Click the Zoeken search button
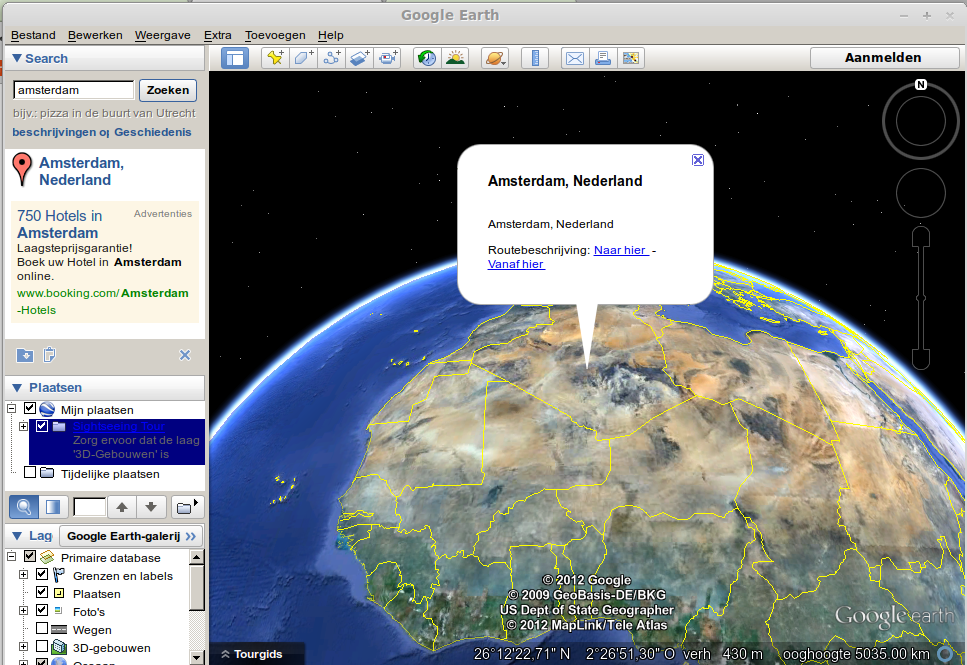The width and height of the screenshot is (967, 665). point(168,90)
